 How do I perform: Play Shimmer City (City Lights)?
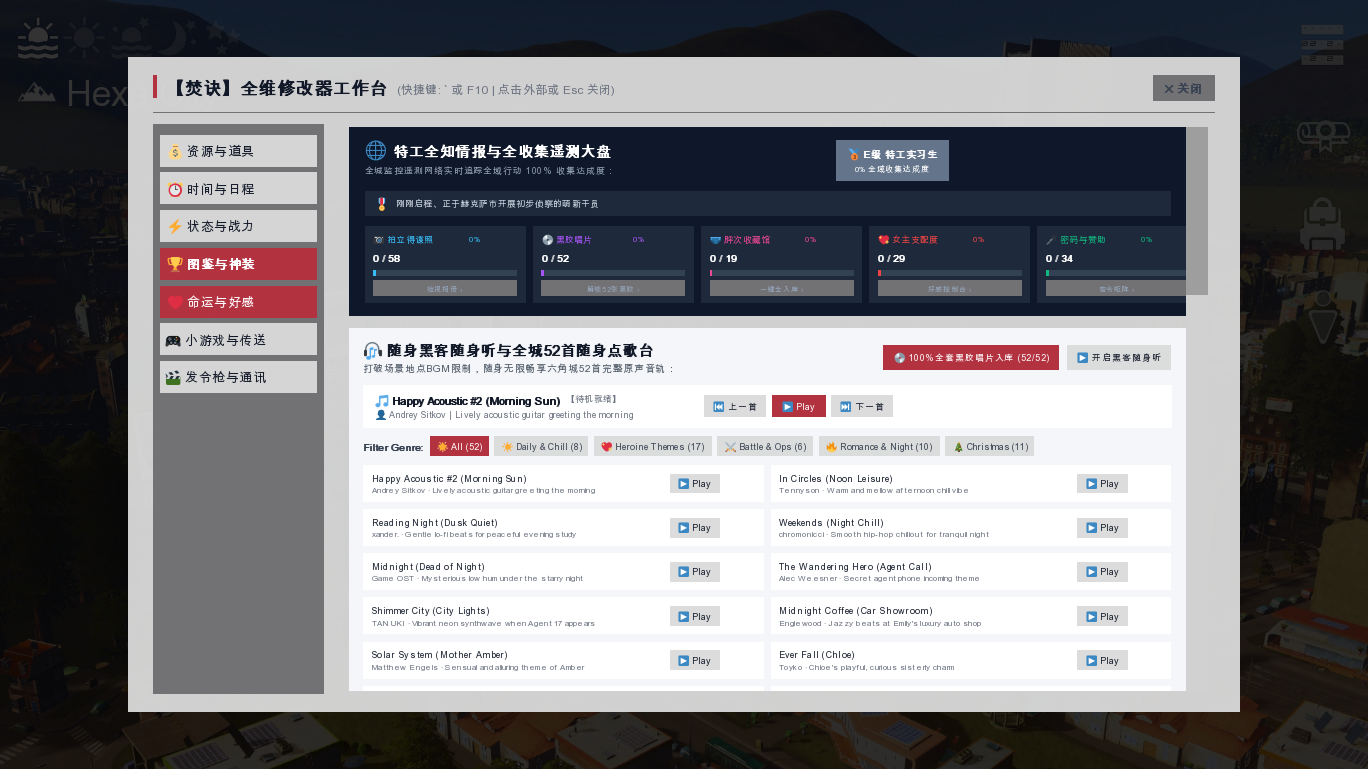(x=695, y=617)
